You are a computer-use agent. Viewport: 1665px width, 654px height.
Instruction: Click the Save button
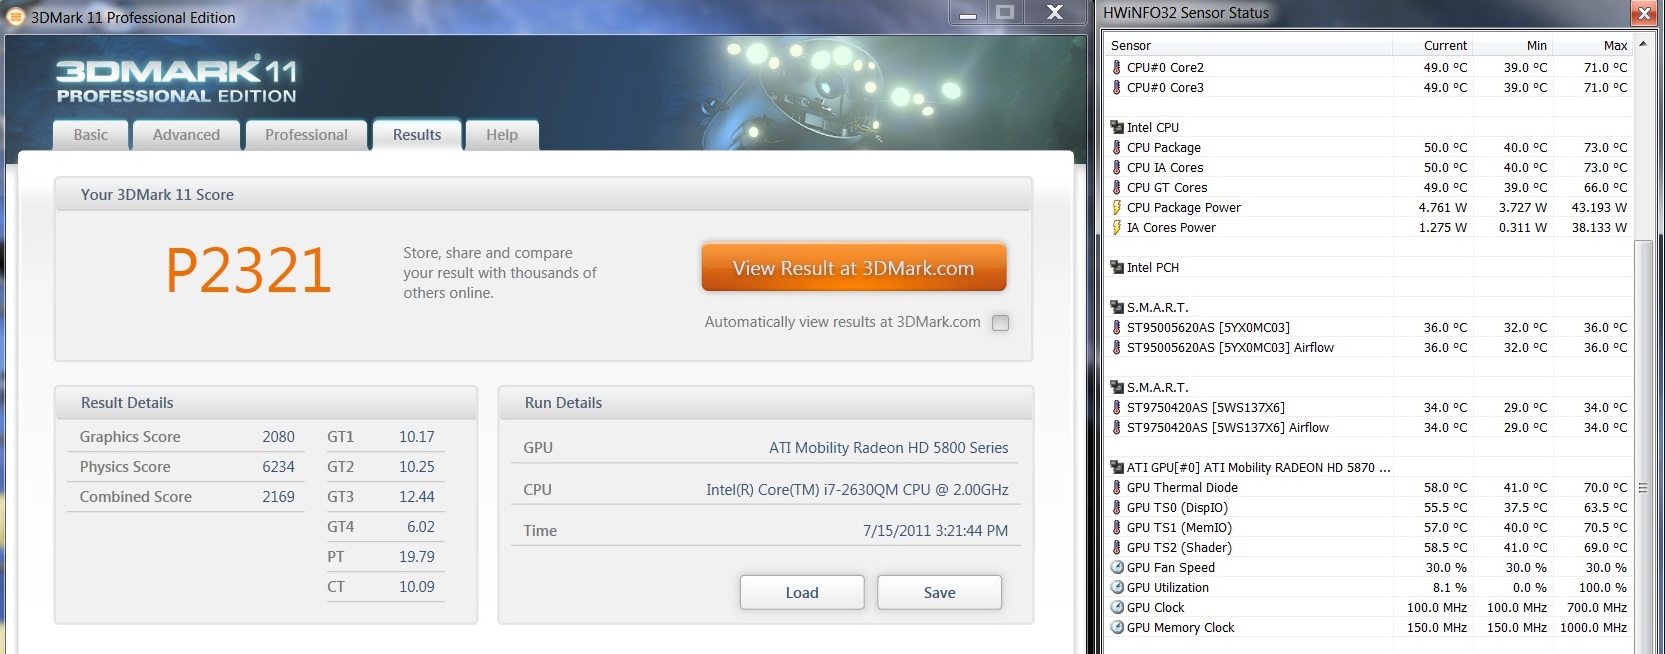[939, 592]
